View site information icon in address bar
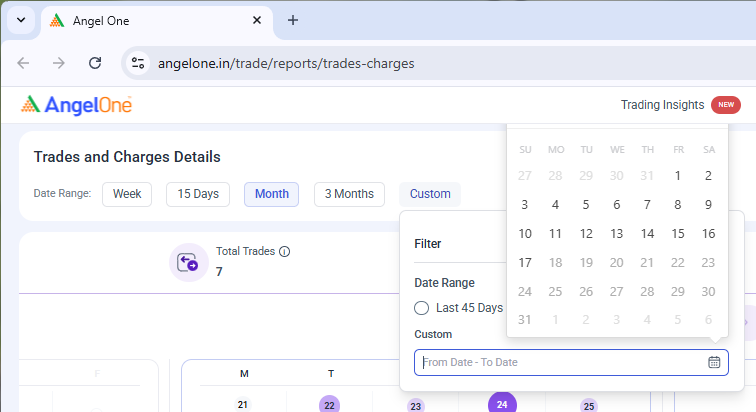Image resolution: width=756 pixels, height=412 pixels. 139,63
